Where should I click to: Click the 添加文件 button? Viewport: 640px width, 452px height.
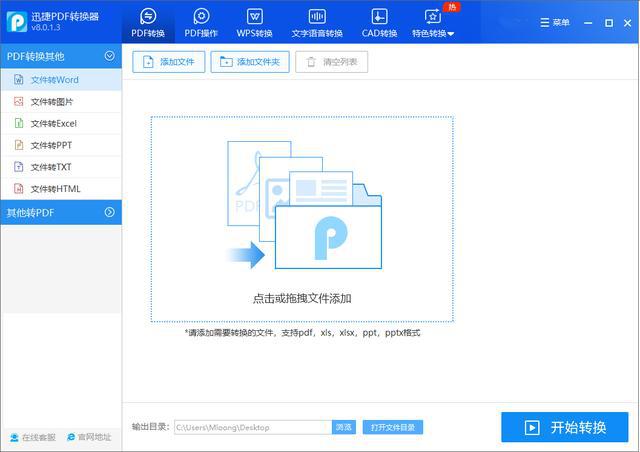[x=169, y=62]
